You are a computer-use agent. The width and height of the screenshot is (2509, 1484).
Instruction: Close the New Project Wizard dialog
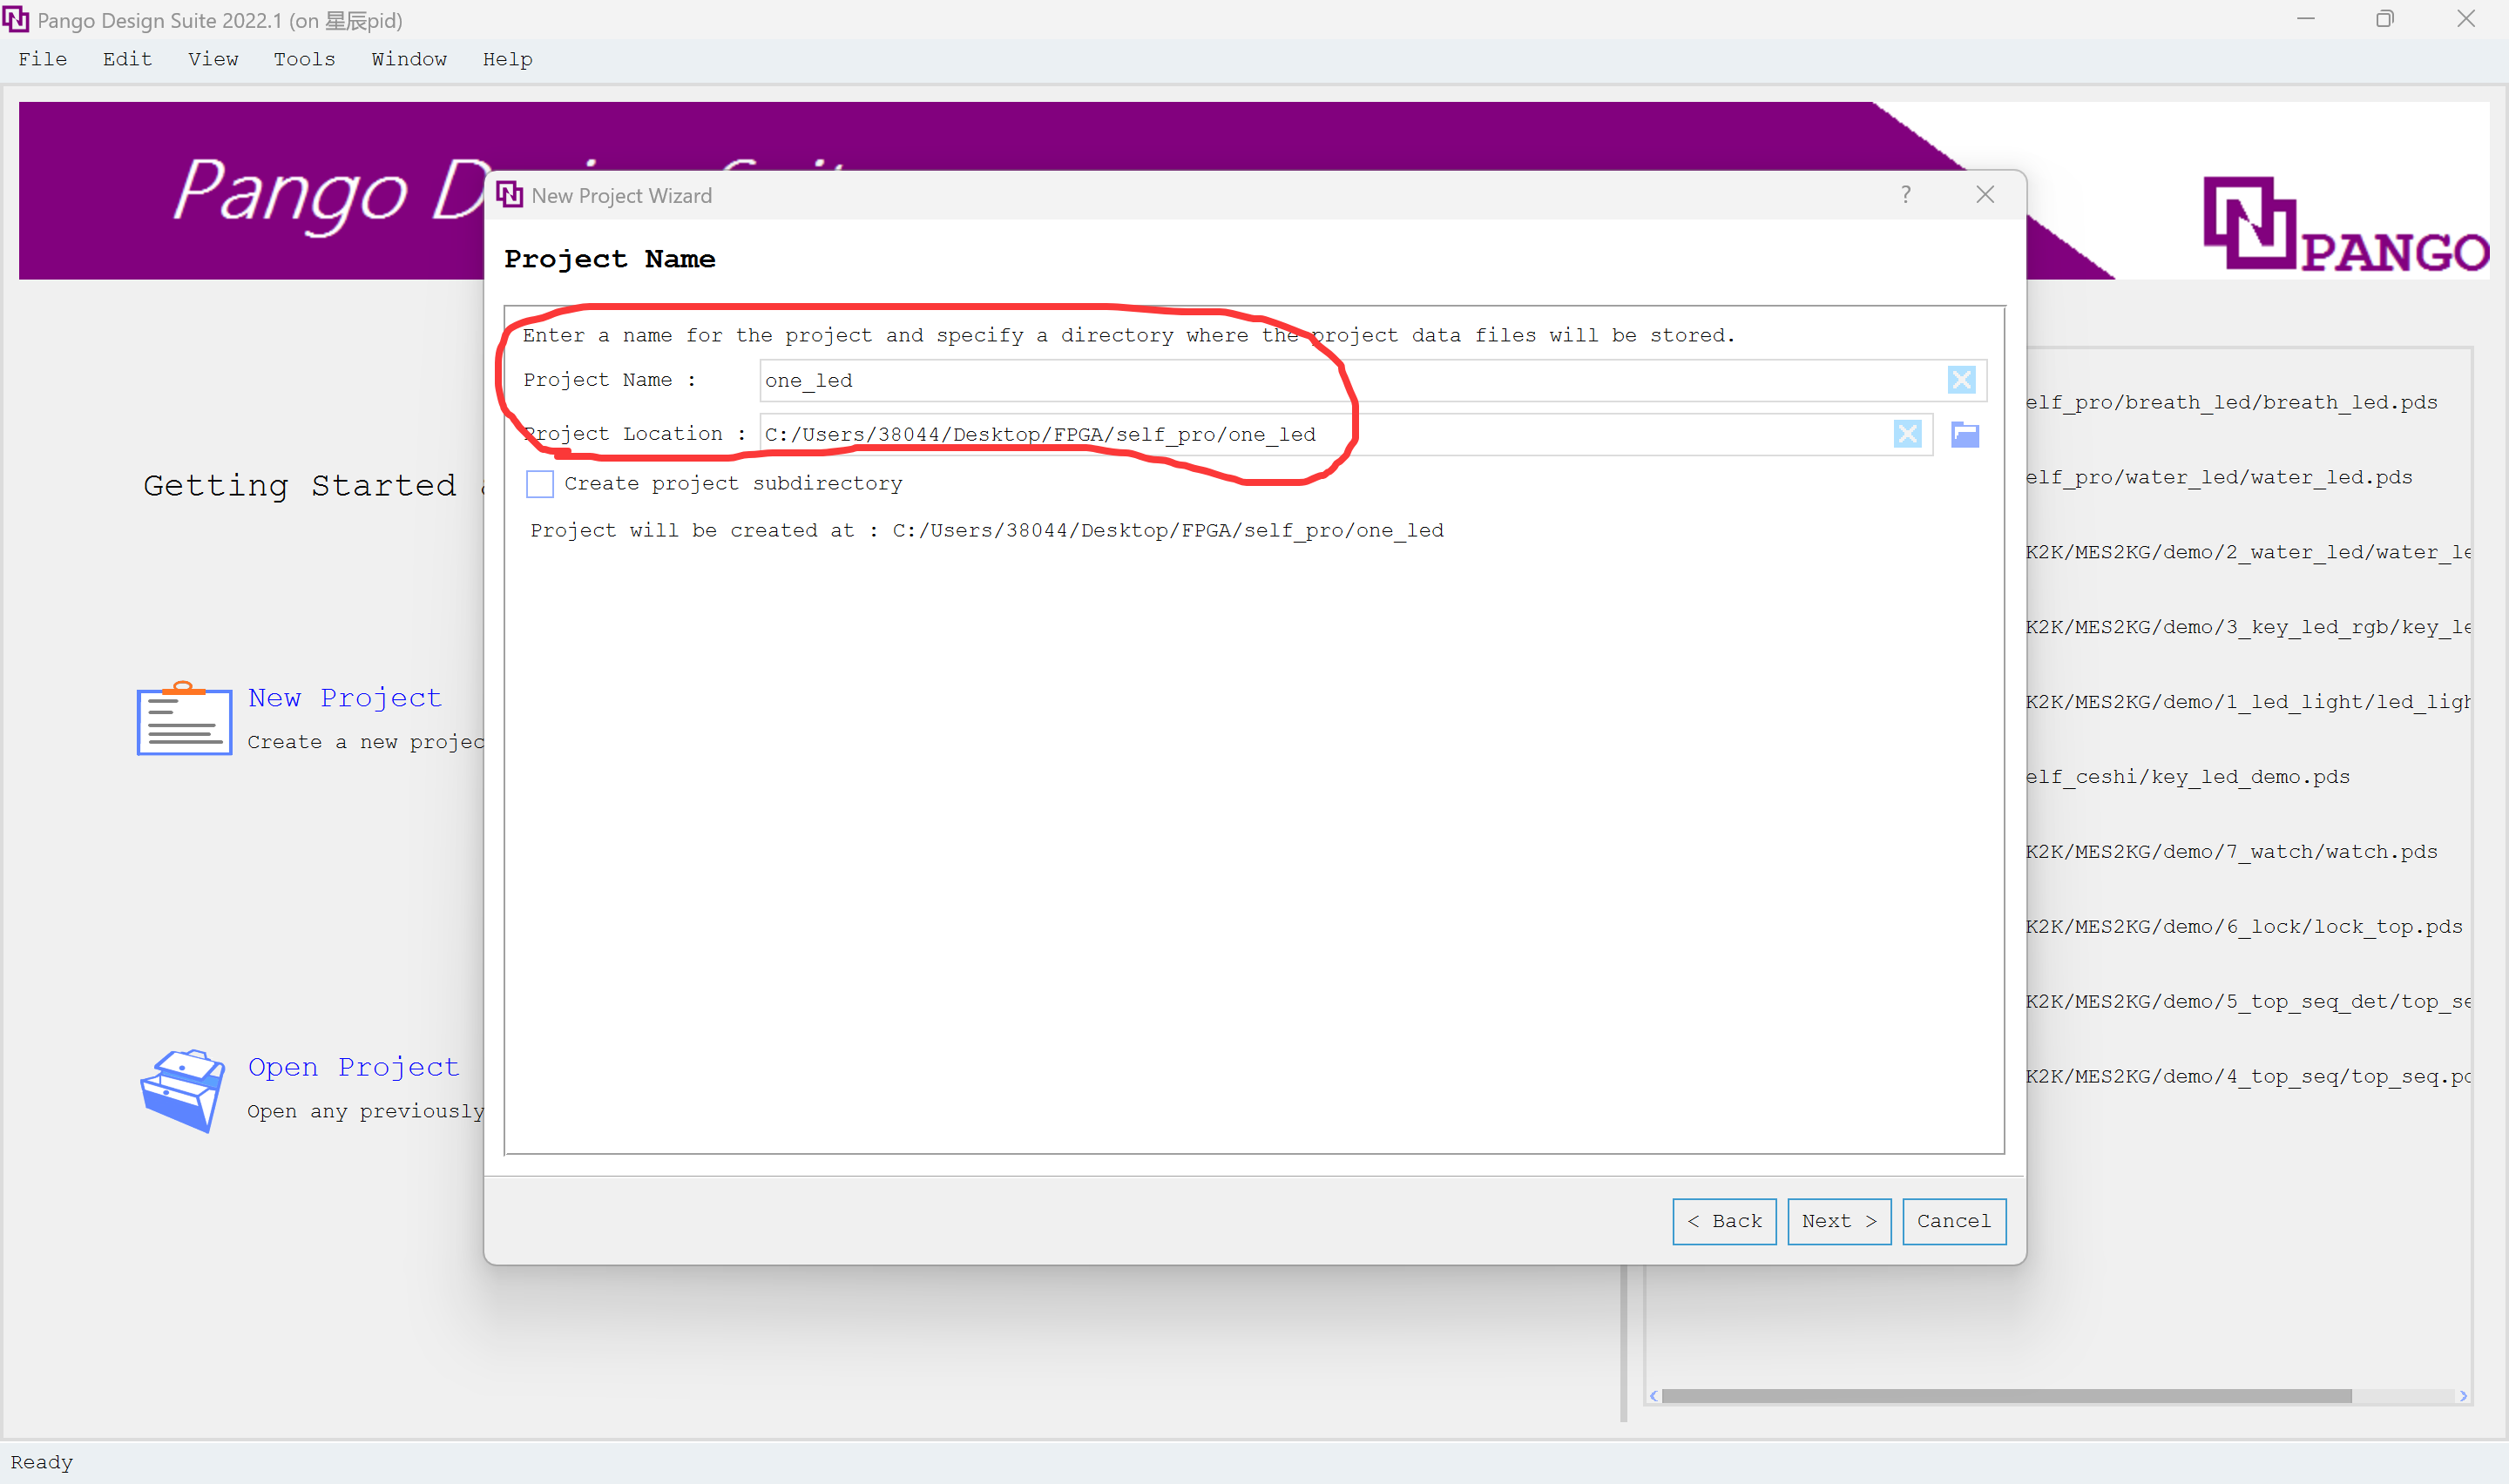click(1985, 195)
